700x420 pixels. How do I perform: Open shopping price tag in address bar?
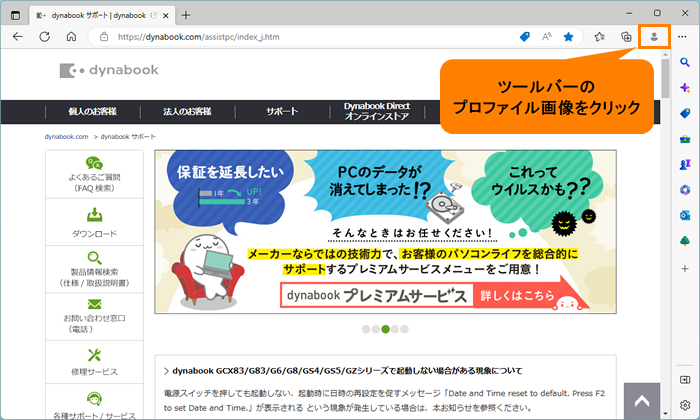(525, 37)
